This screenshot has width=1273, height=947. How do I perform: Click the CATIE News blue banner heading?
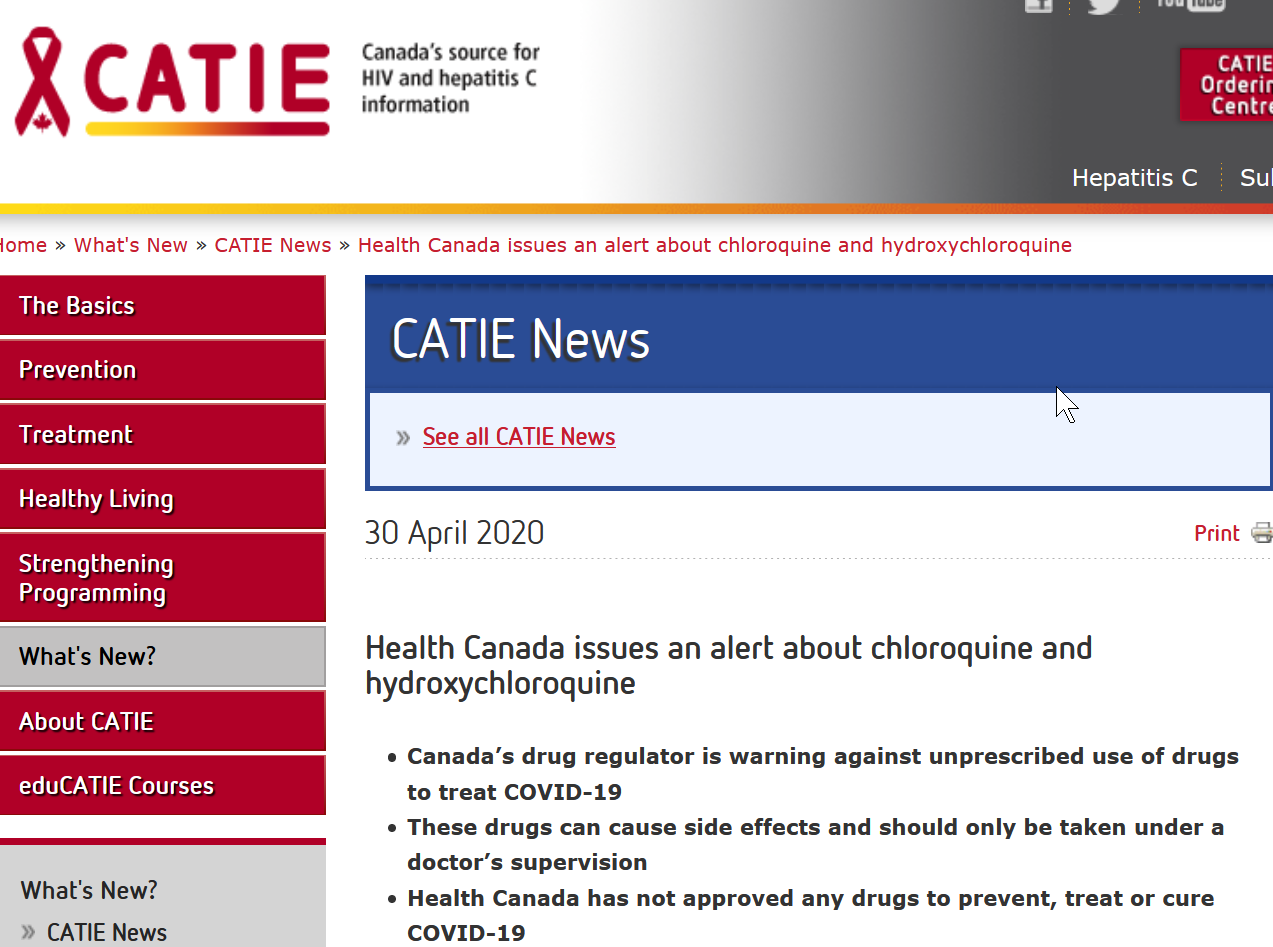click(520, 339)
